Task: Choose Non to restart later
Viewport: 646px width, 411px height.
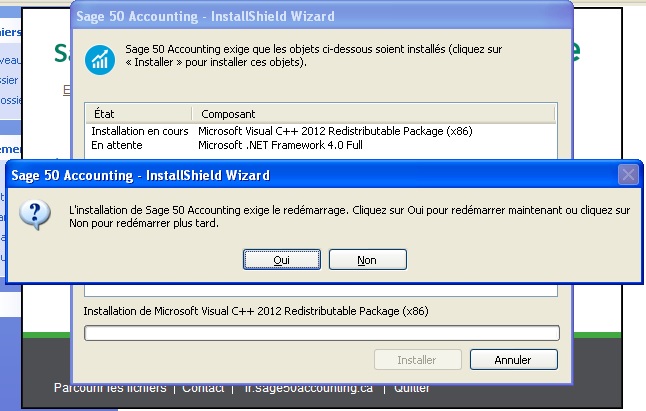Action: tap(367, 260)
